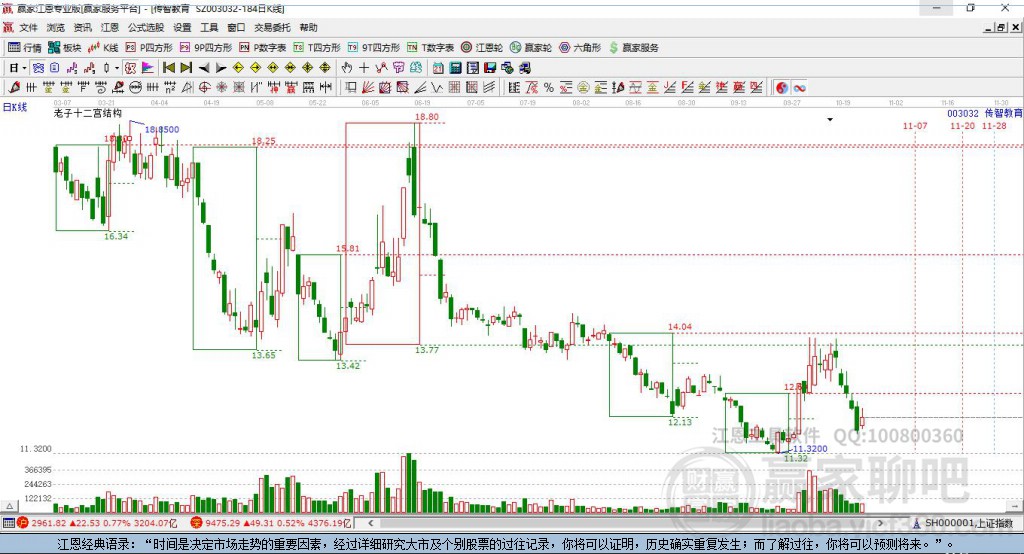Expand the 日 period dropdown arrow
Viewport: 1024px width, 554px height.
pyautogui.click(x=24, y=68)
